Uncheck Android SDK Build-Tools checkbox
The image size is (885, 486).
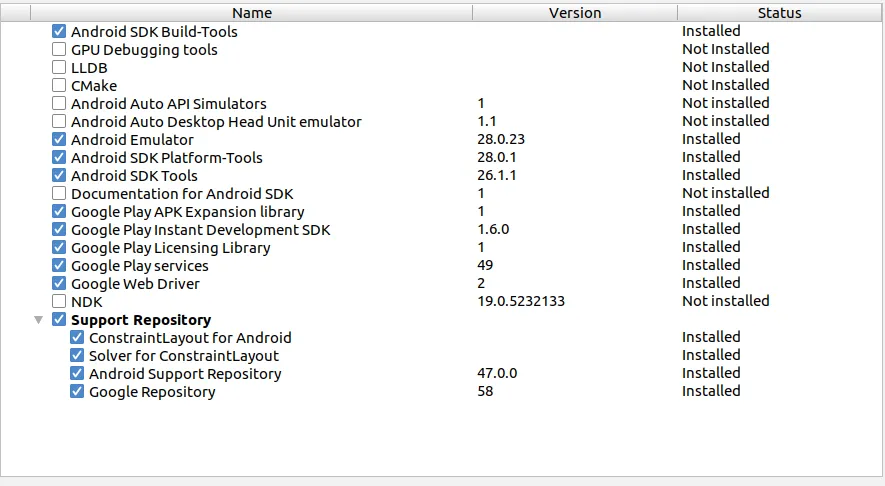(x=59, y=32)
